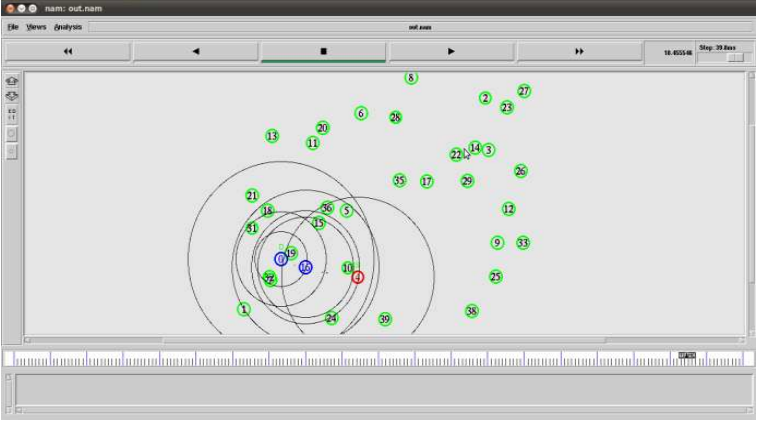Select green node 5
The image size is (759, 422).
346,211
